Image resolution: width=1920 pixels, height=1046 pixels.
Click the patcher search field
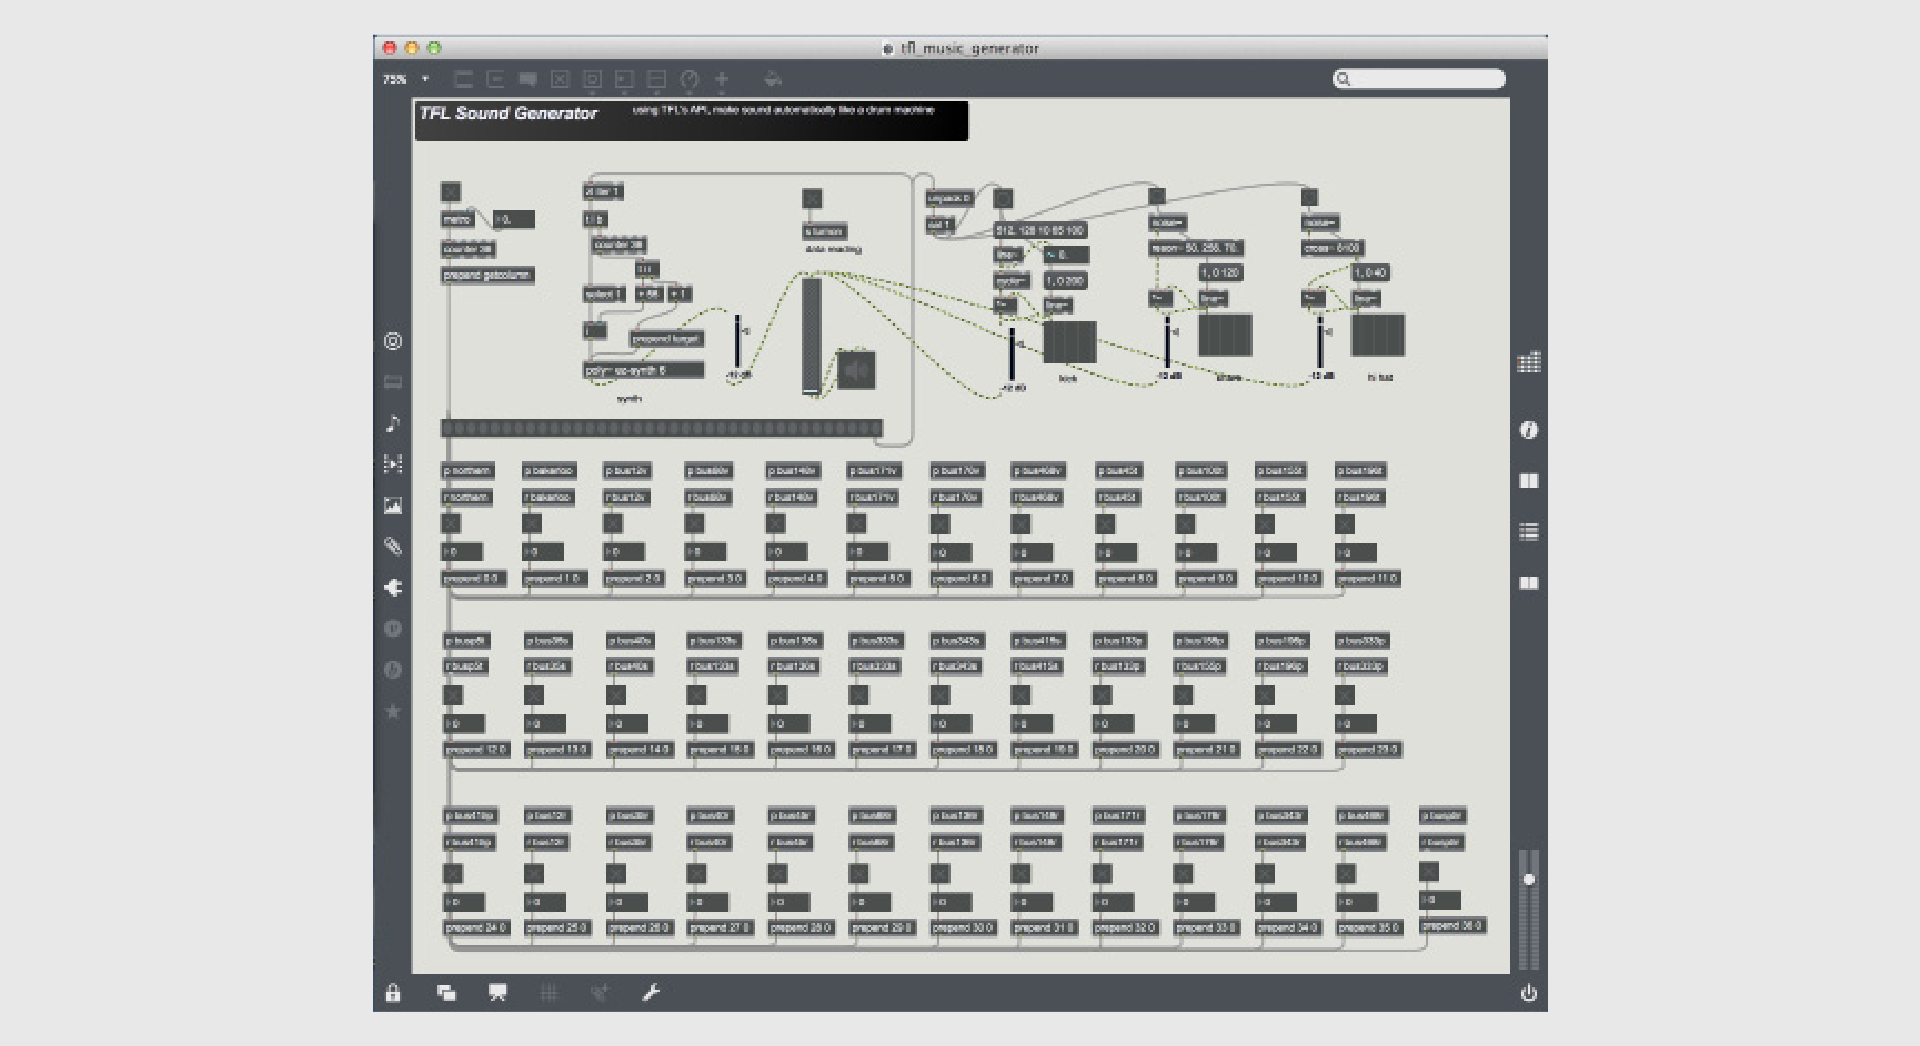(x=1419, y=79)
